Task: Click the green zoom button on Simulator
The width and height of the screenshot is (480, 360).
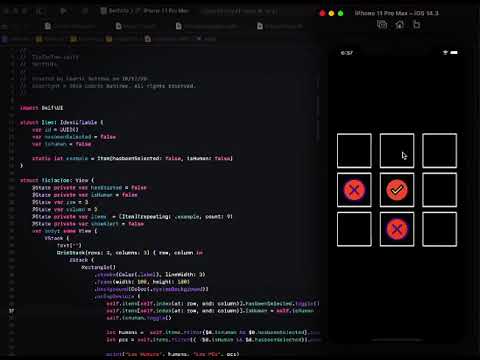Action: coord(341,14)
